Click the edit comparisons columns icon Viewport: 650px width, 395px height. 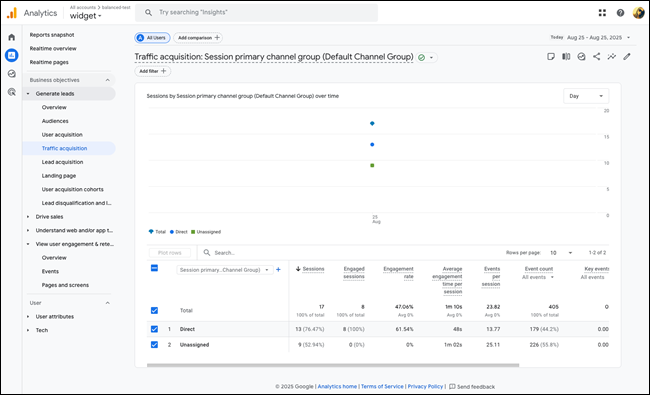tap(566, 57)
